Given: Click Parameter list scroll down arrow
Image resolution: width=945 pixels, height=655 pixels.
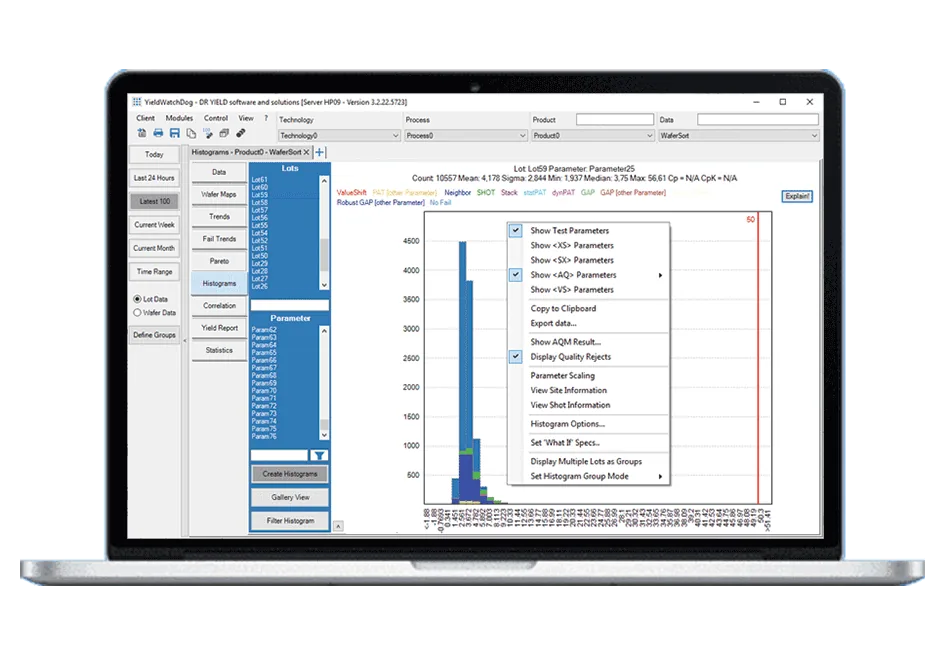Looking at the screenshot, I should (324, 435).
